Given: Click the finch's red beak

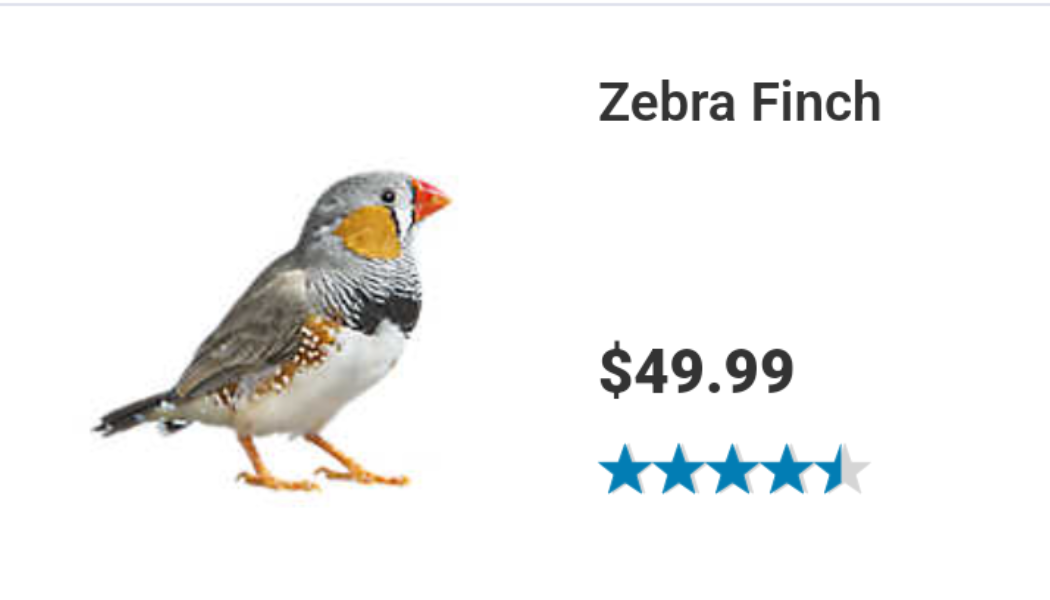Looking at the screenshot, I should [x=429, y=200].
